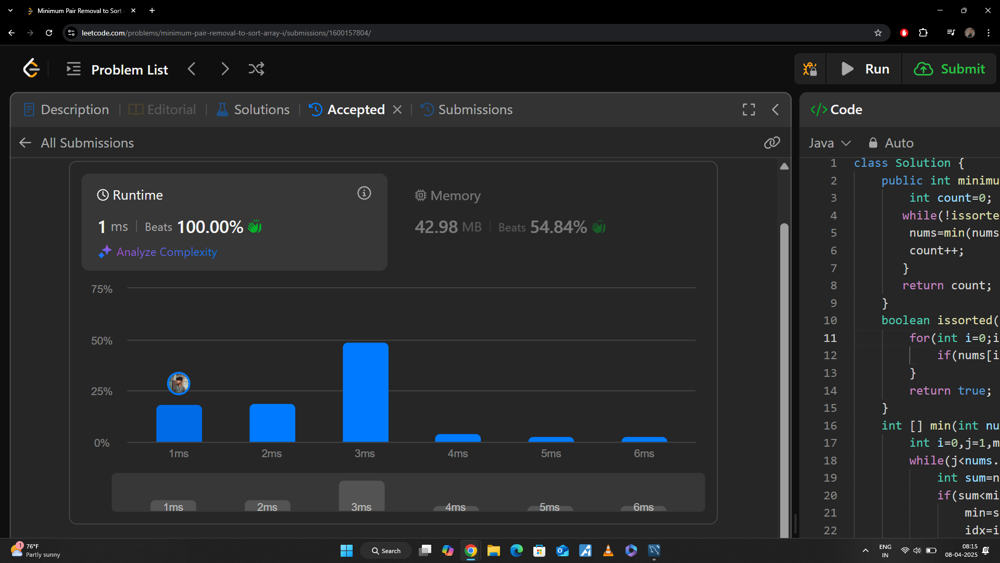Click the Code panel header
1000x563 pixels.
pyautogui.click(x=837, y=110)
